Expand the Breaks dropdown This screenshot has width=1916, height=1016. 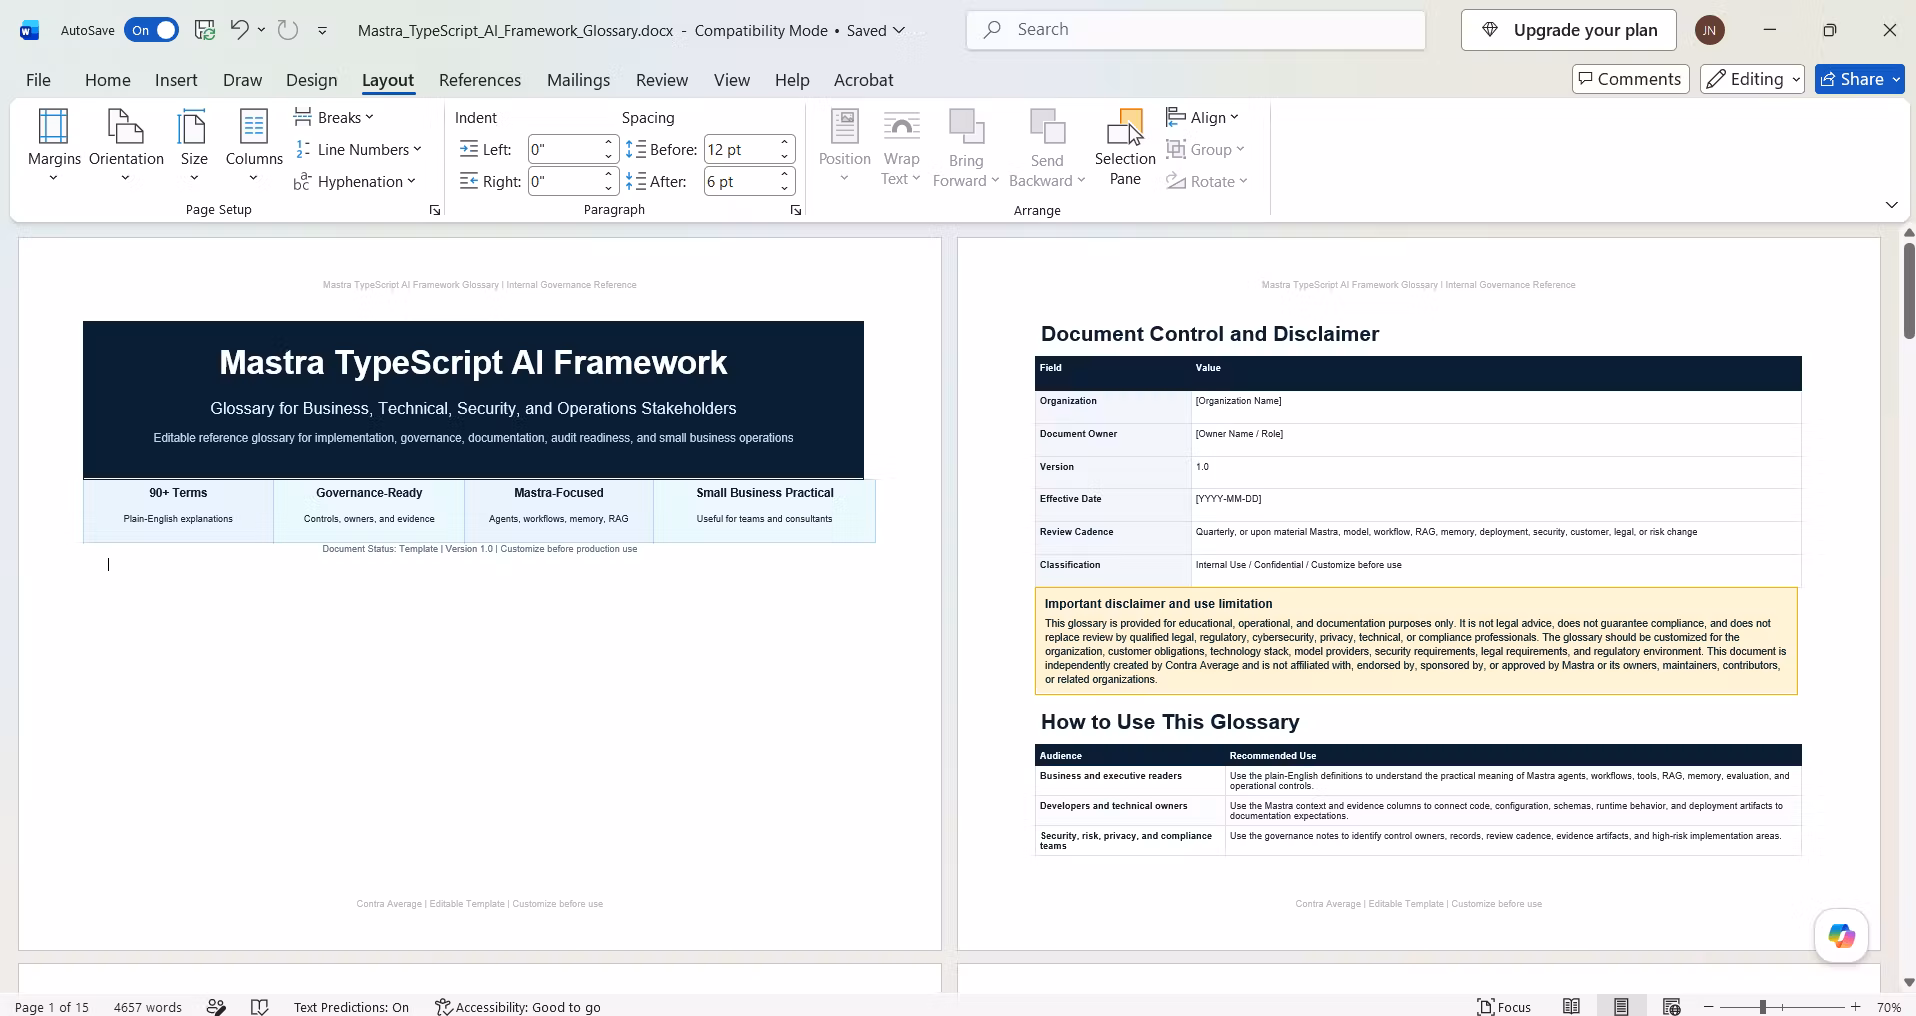(334, 118)
